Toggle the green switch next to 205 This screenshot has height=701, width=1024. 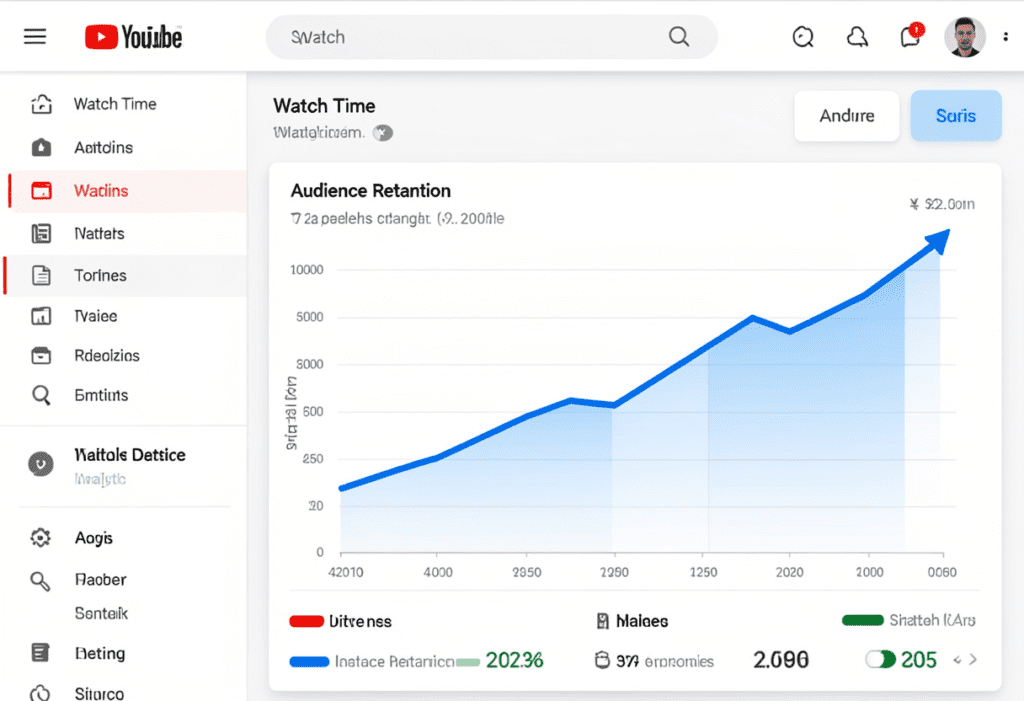[x=880, y=660]
